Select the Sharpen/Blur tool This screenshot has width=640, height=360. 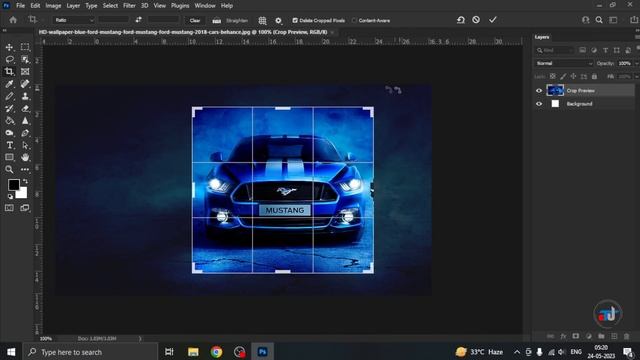(x=25, y=121)
